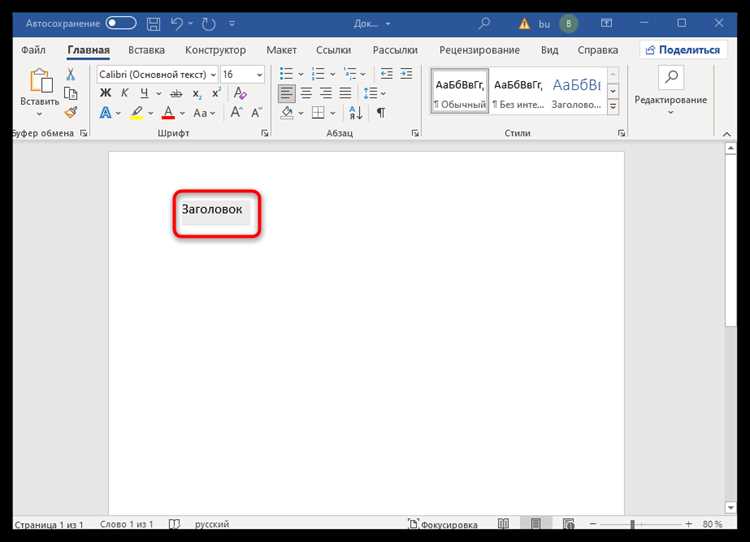Apply borders to paragraph
The width and height of the screenshot is (750, 542).
tap(318, 113)
